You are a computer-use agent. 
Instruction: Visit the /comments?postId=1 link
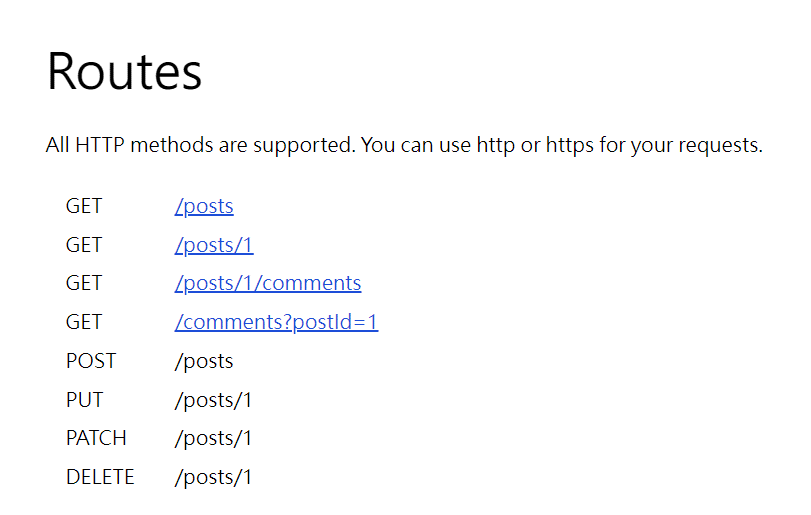click(276, 322)
